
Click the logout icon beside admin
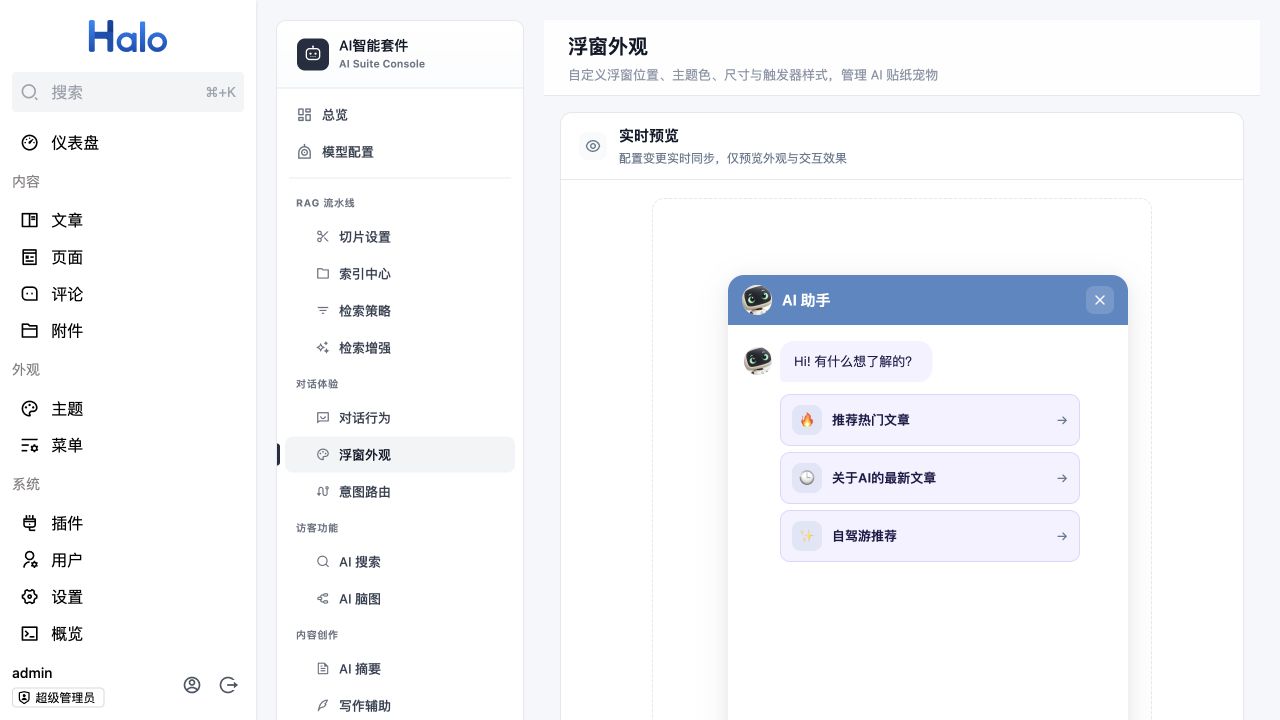pyautogui.click(x=228, y=685)
